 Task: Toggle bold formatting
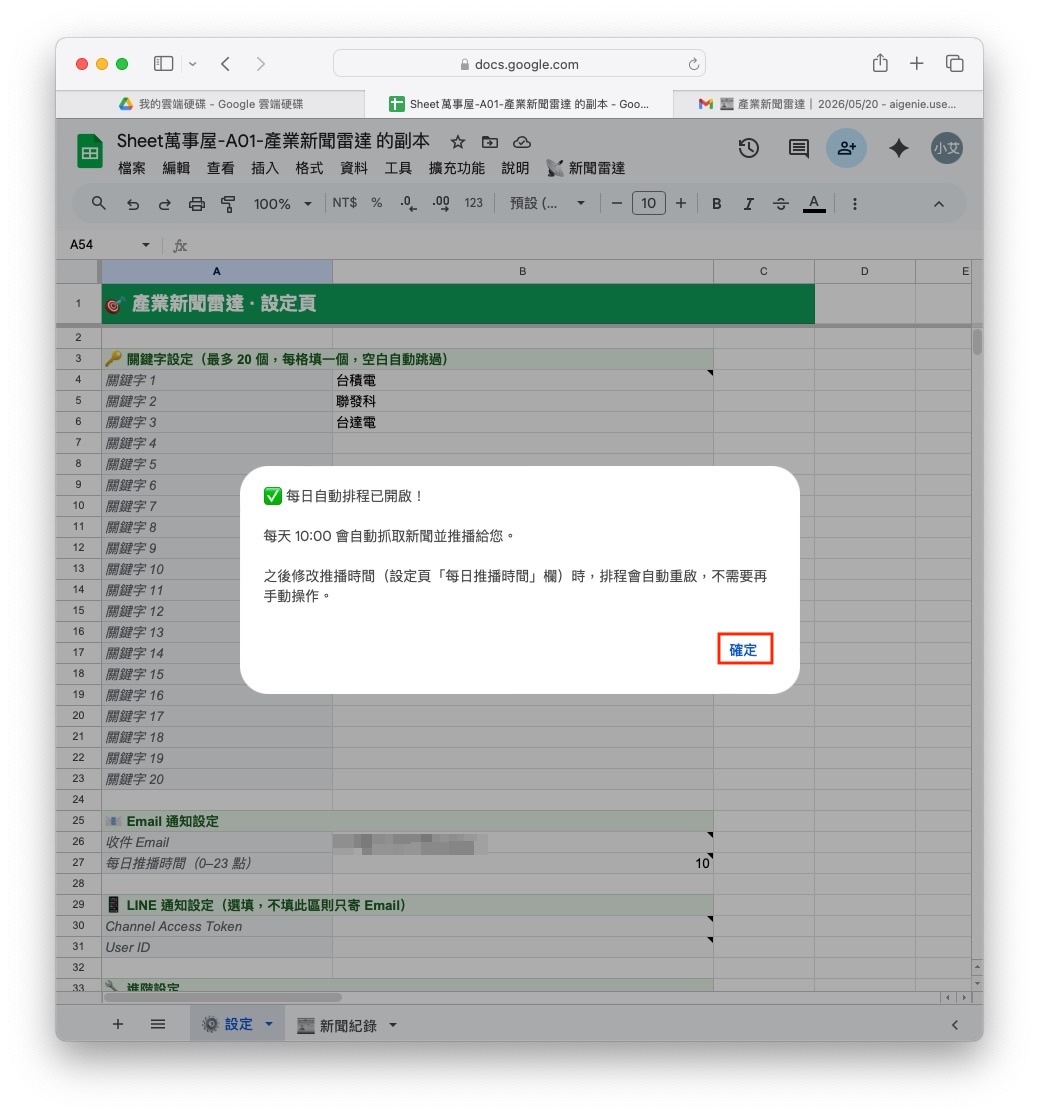[717, 204]
